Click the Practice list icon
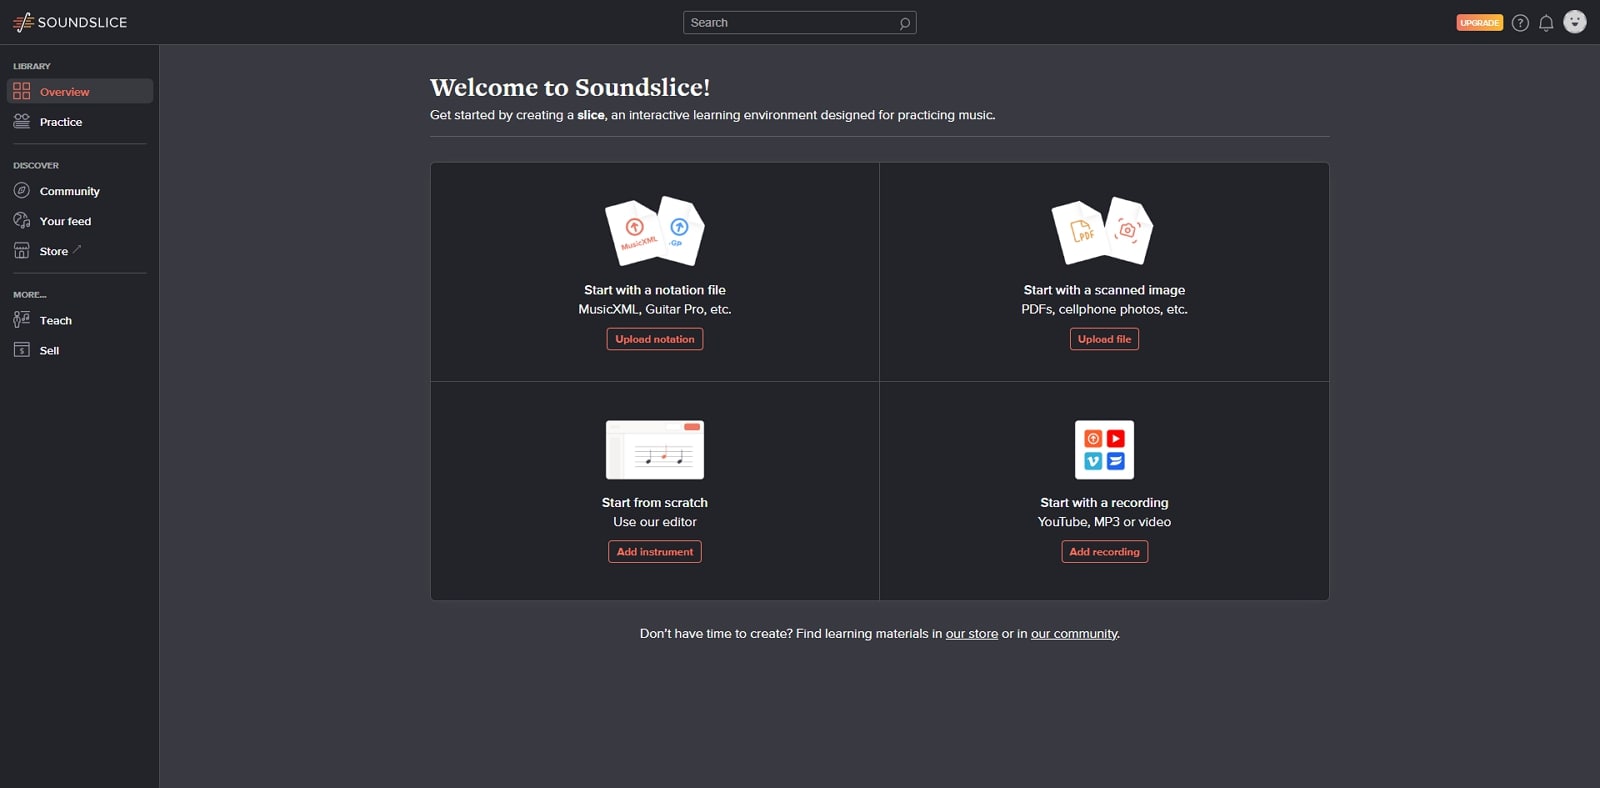1600x788 pixels. pos(22,121)
